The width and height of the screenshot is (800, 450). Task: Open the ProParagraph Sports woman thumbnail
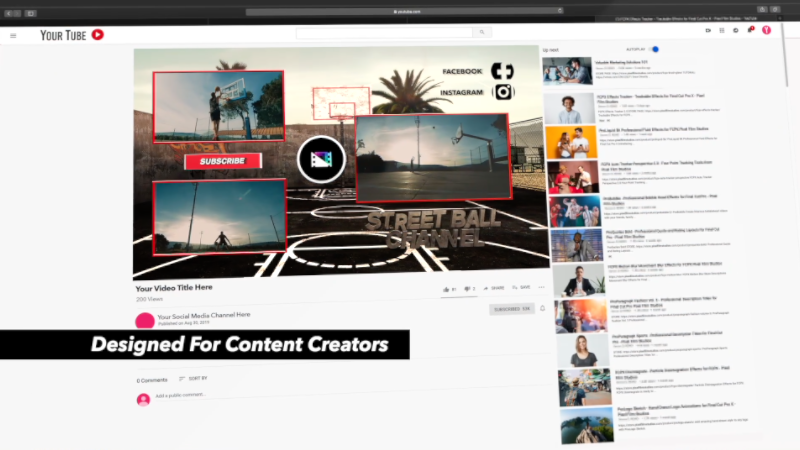pos(583,351)
